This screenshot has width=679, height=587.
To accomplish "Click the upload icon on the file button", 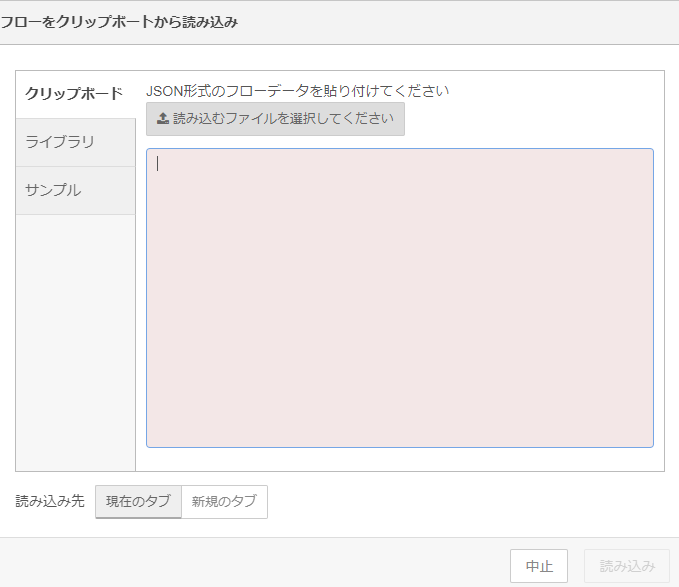I will point(162,119).
